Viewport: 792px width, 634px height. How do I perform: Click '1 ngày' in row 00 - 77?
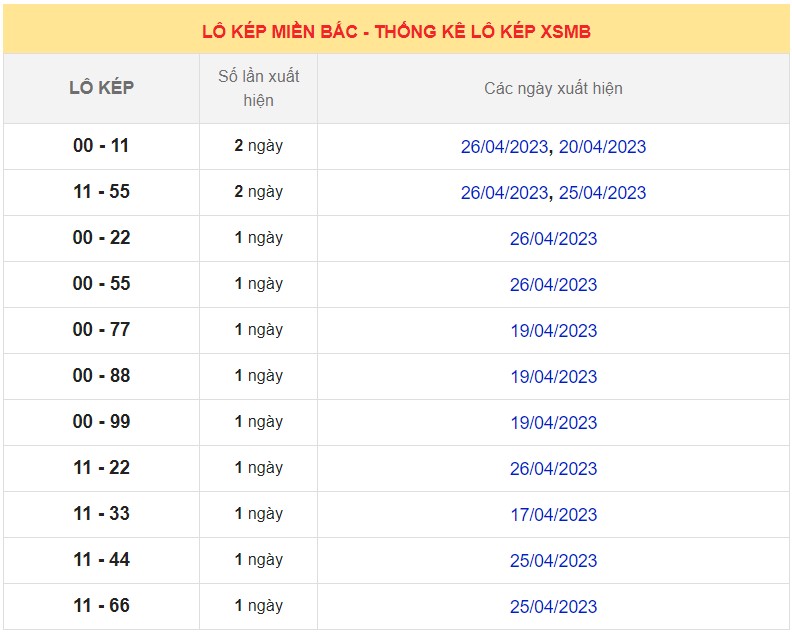[x=259, y=330]
